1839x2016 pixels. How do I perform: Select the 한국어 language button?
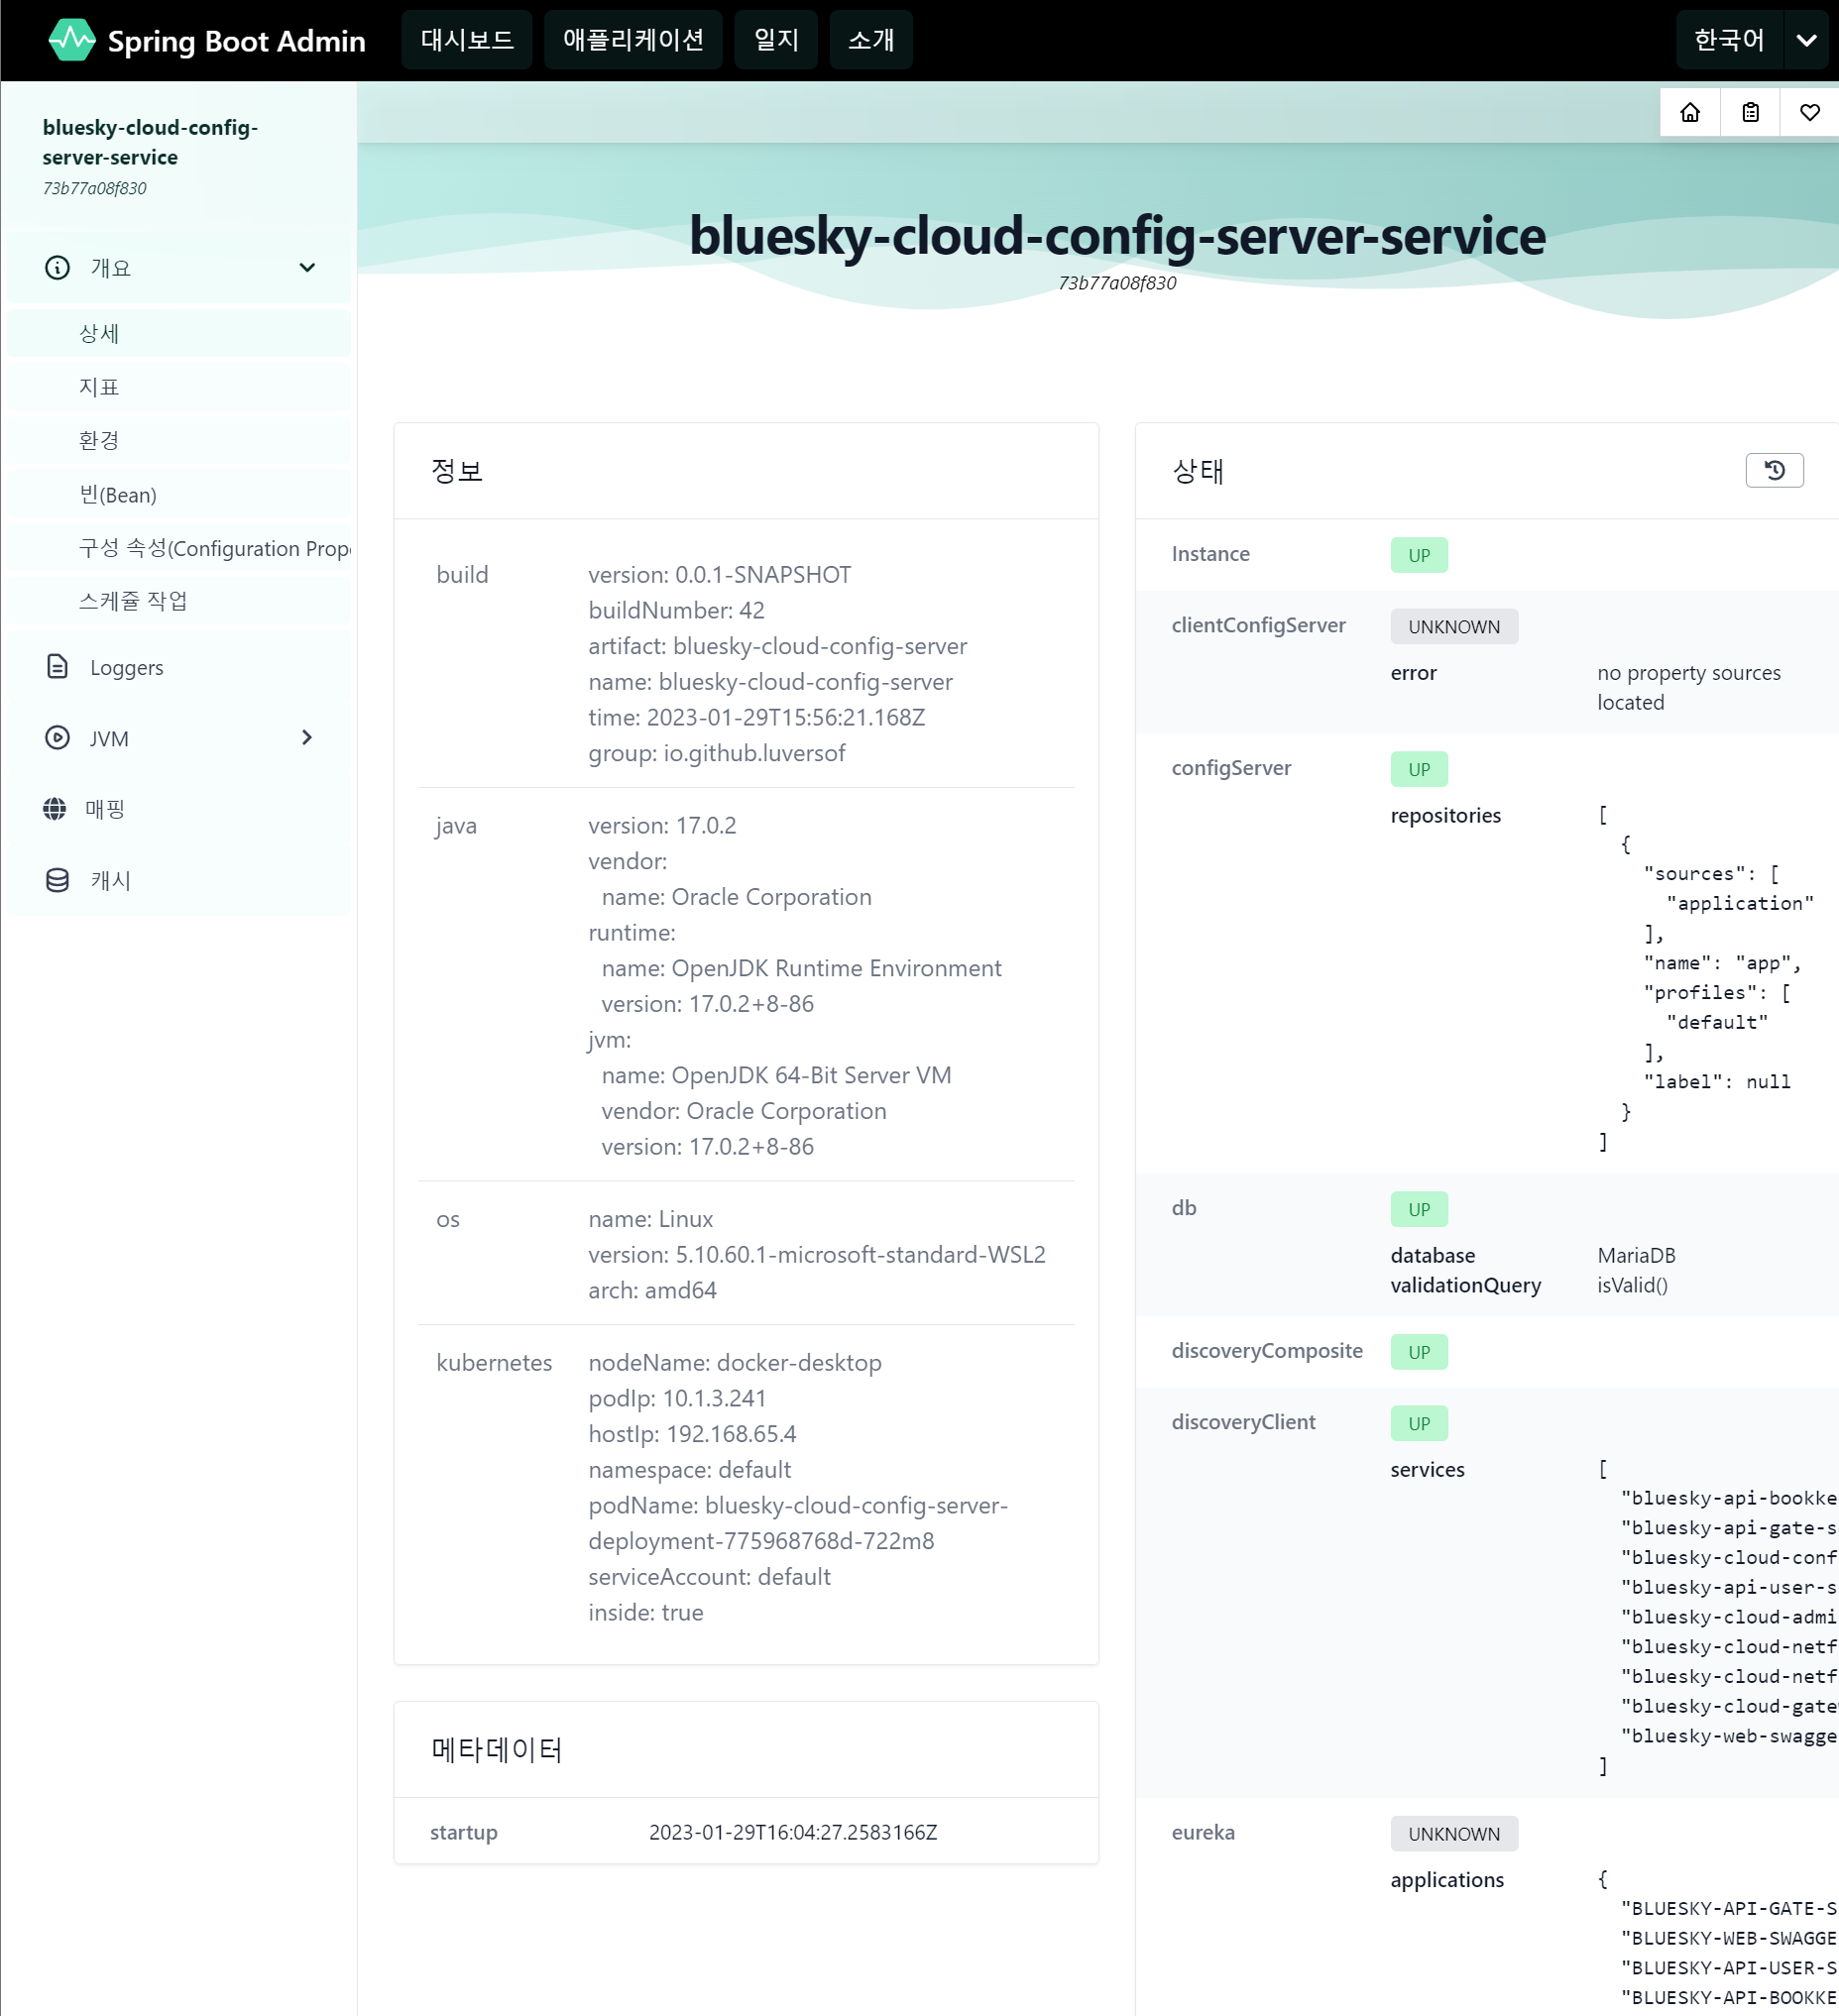coord(1729,40)
